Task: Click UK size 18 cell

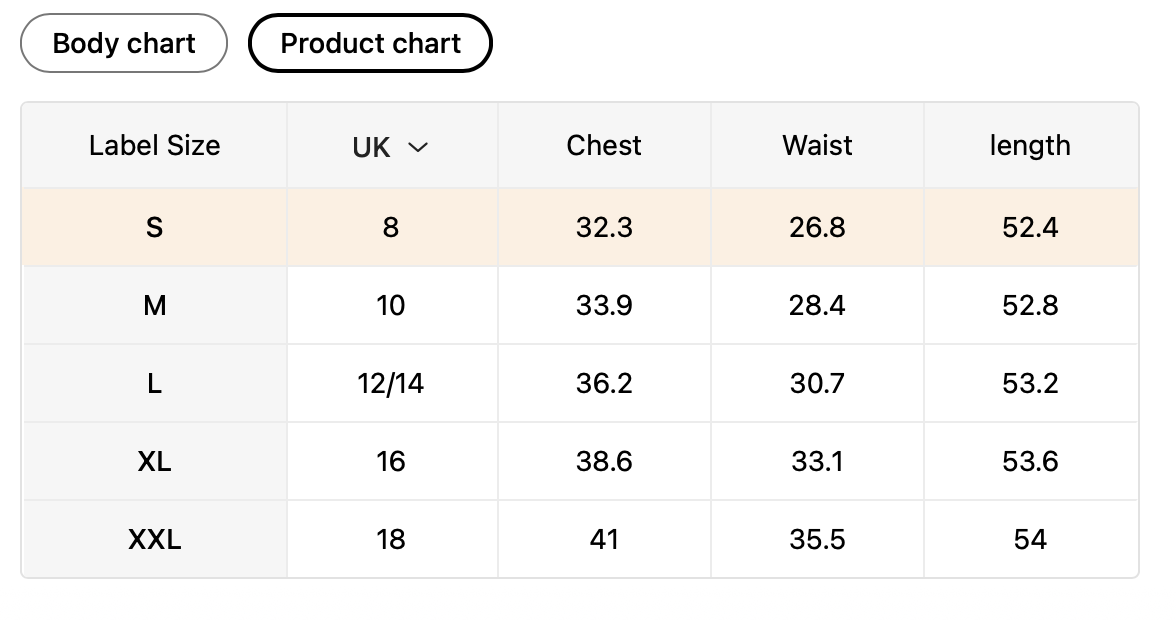Action: 391,540
